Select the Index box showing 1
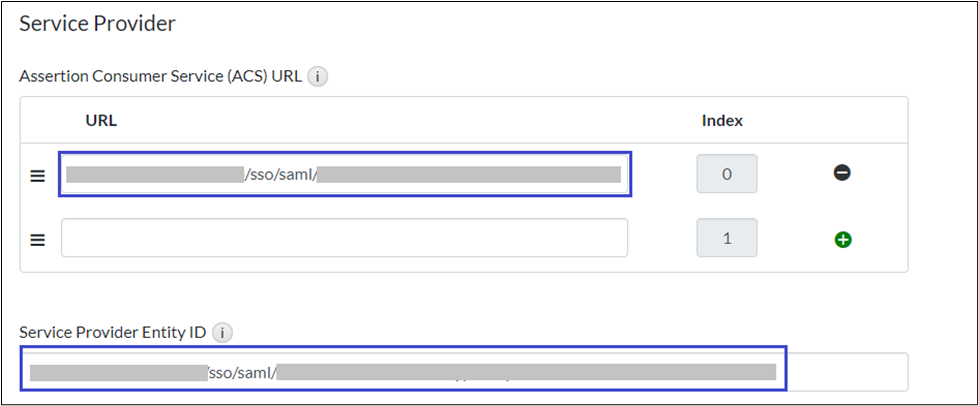Viewport: 979px width, 406px height. [727, 238]
